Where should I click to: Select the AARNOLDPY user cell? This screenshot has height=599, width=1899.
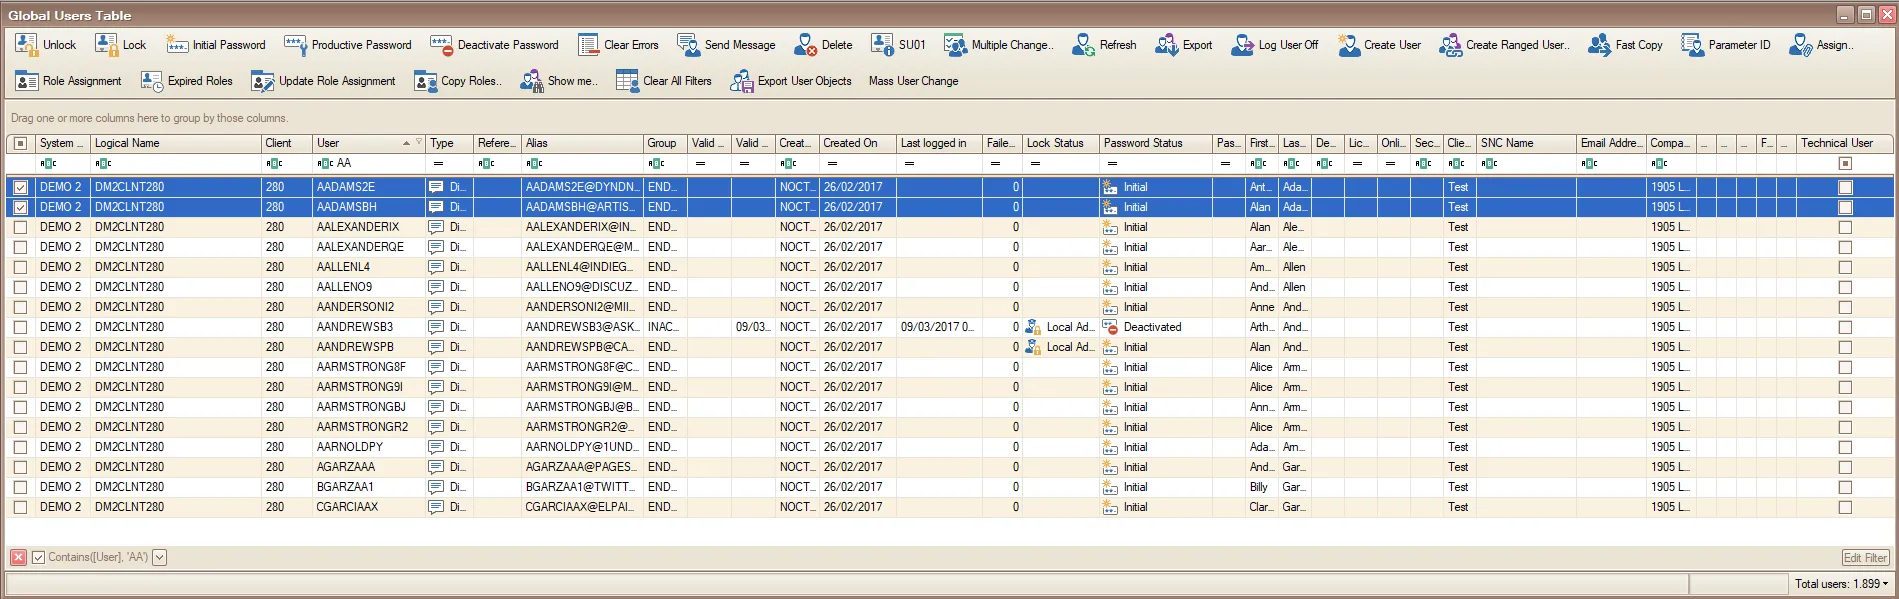(367, 447)
